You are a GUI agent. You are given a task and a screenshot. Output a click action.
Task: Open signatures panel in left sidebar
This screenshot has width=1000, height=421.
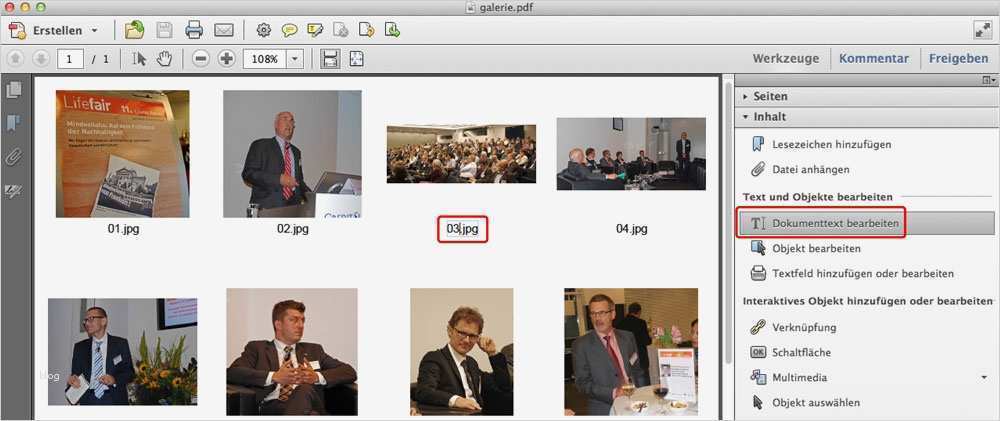tap(13, 190)
